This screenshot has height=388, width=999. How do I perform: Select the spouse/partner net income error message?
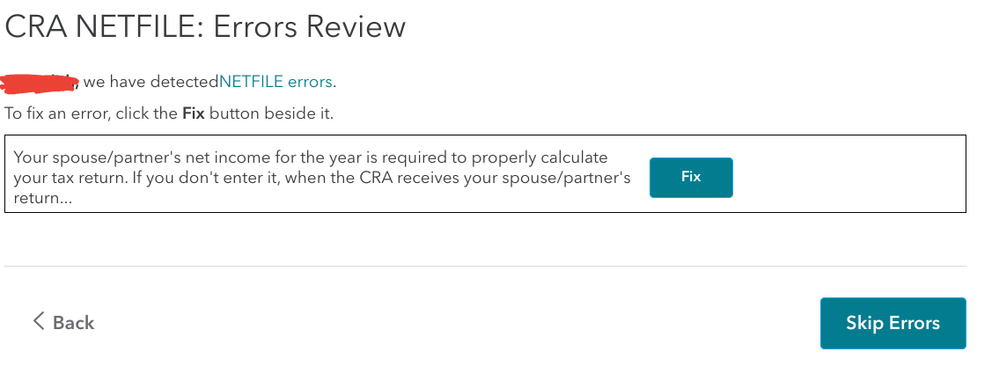click(x=322, y=177)
